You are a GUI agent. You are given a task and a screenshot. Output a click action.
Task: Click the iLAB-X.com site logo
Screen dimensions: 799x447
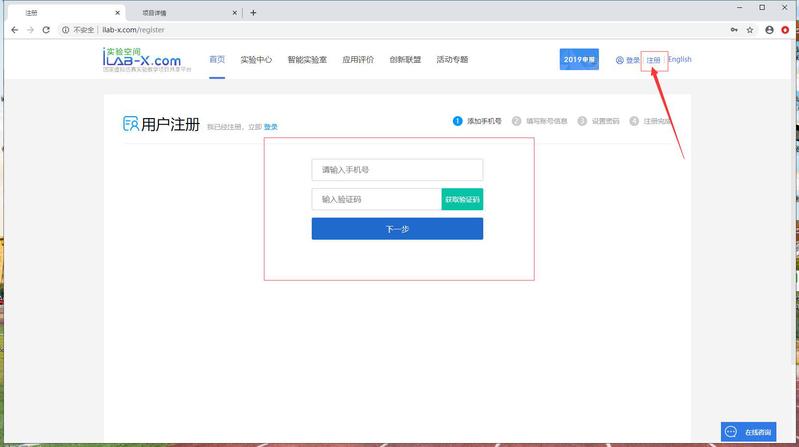[140, 60]
